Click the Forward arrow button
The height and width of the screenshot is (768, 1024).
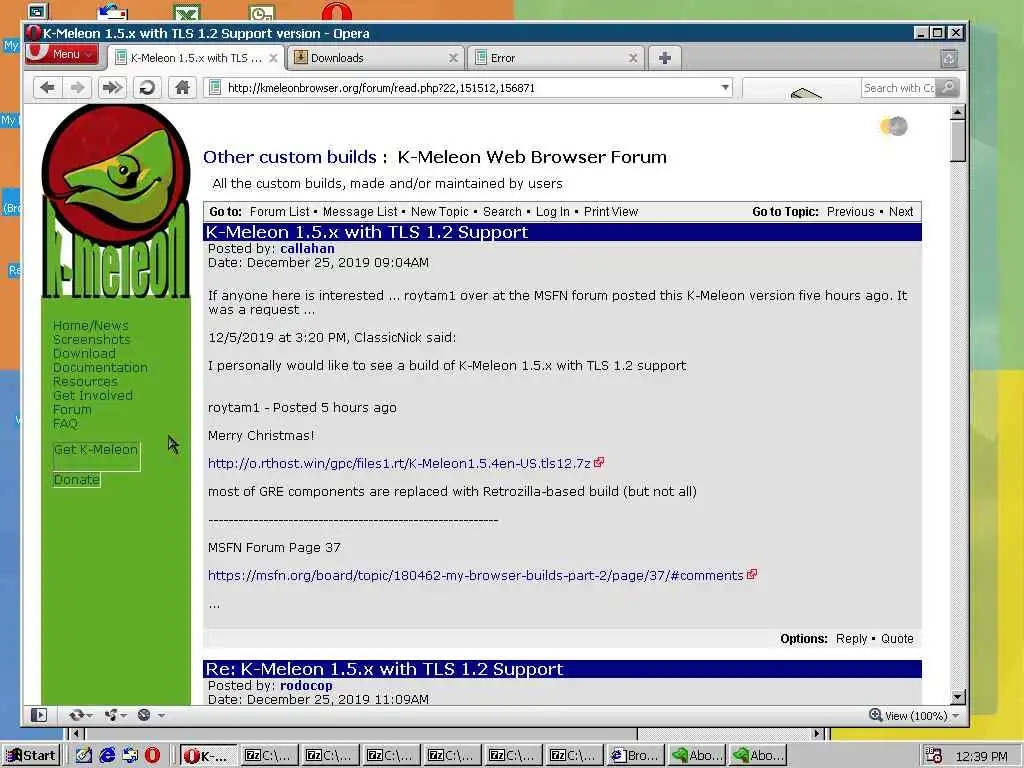click(x=77, y=88)
